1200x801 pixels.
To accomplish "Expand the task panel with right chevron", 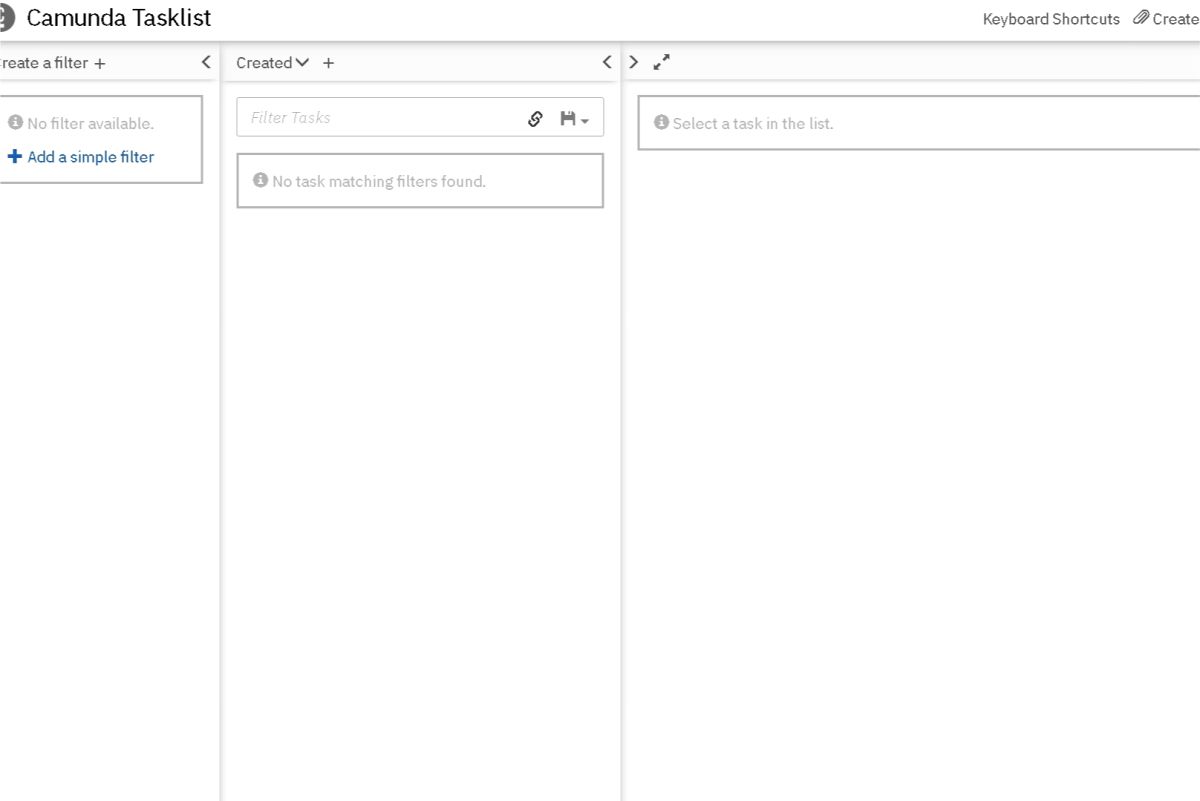I will pyautogui.click(x=633, y=62).
